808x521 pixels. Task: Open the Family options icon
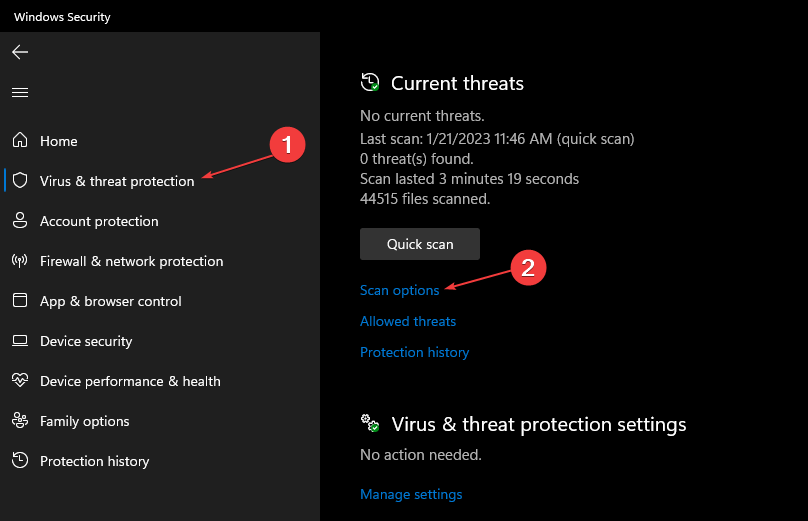(x=20, y=421)
